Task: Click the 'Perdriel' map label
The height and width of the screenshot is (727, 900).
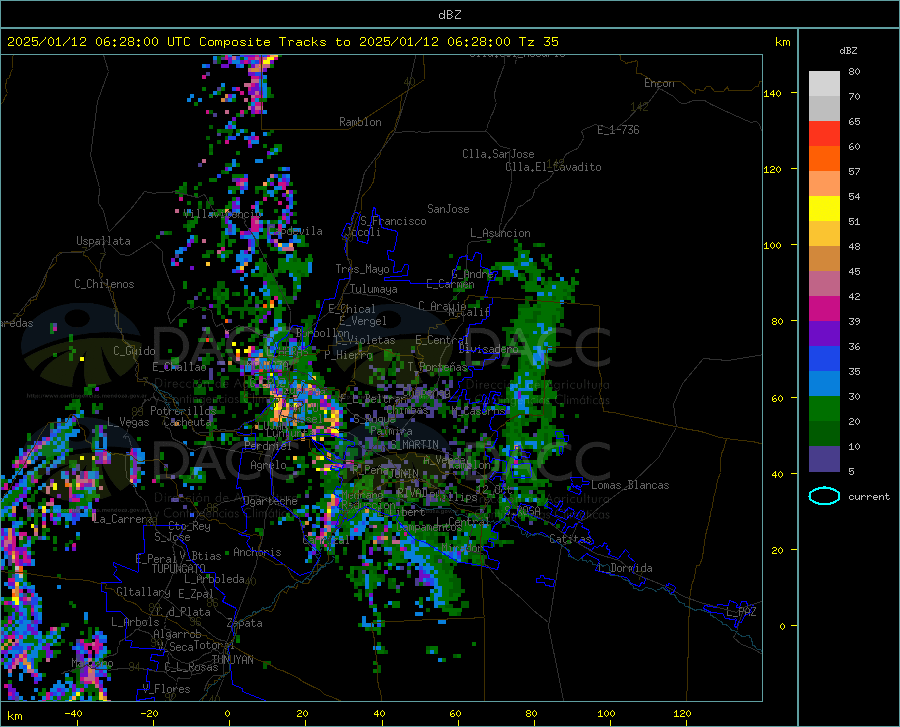Action: click(268, 445)
